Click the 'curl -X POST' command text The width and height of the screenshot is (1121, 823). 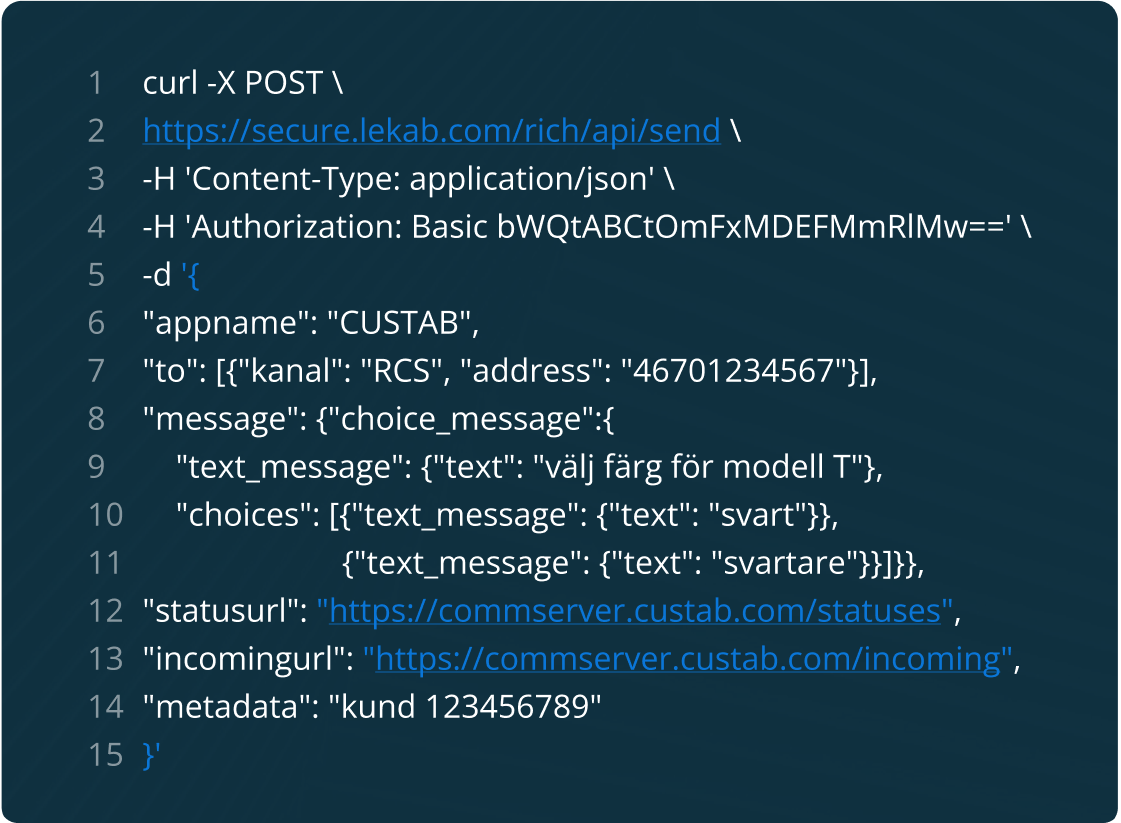[235, 83]
